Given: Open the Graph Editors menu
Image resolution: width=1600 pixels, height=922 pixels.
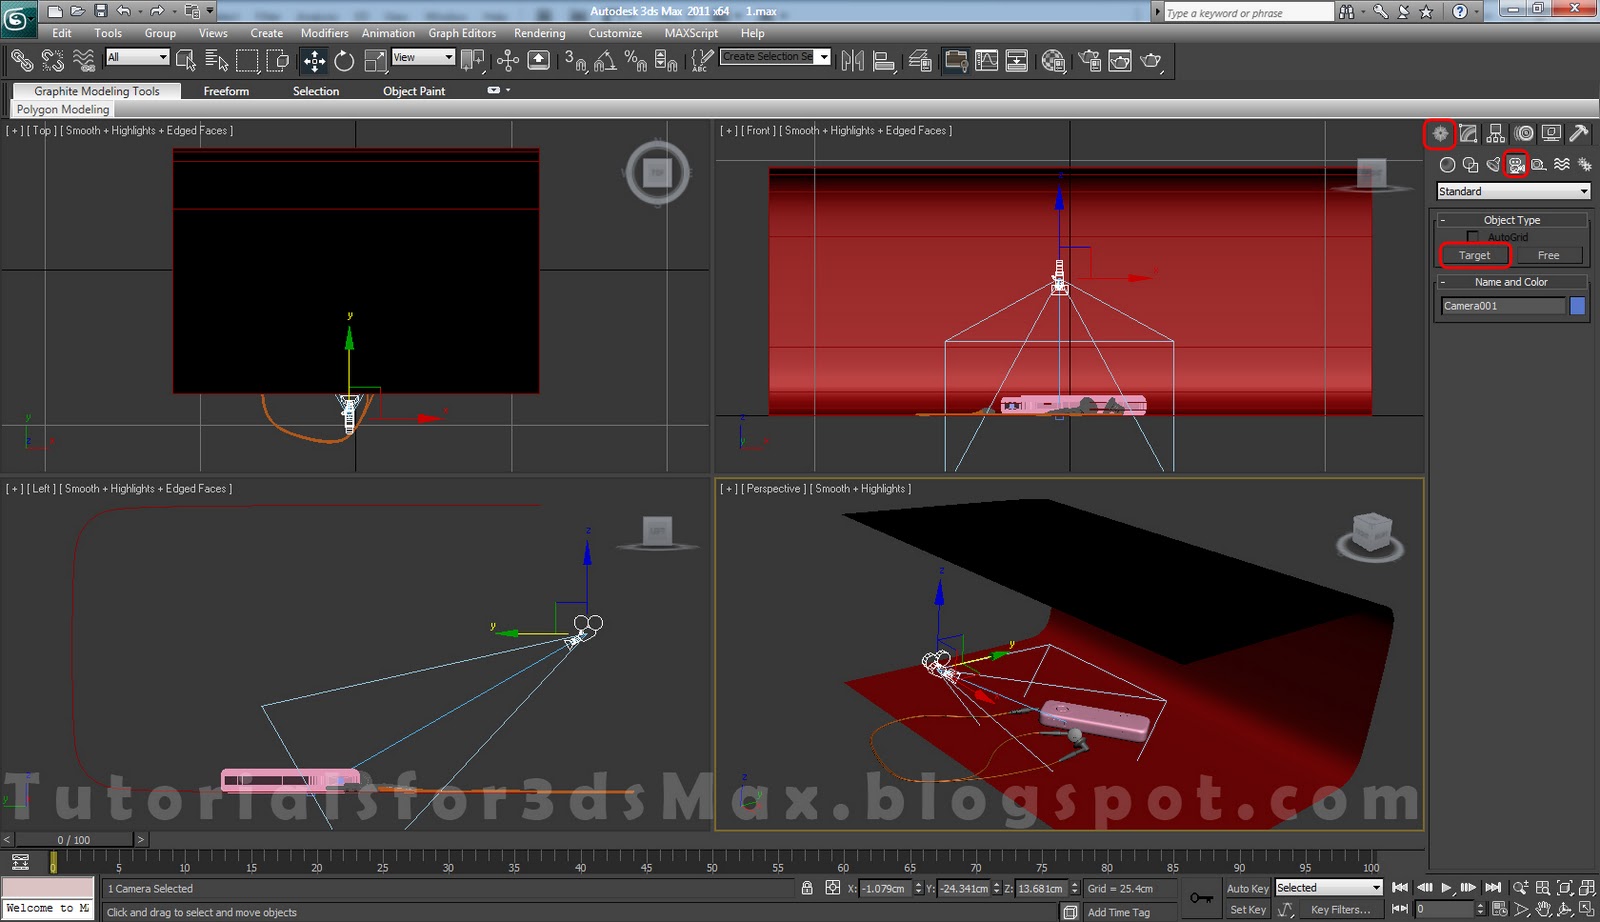Looking at the screenshot, I should (x=462, y=33).
